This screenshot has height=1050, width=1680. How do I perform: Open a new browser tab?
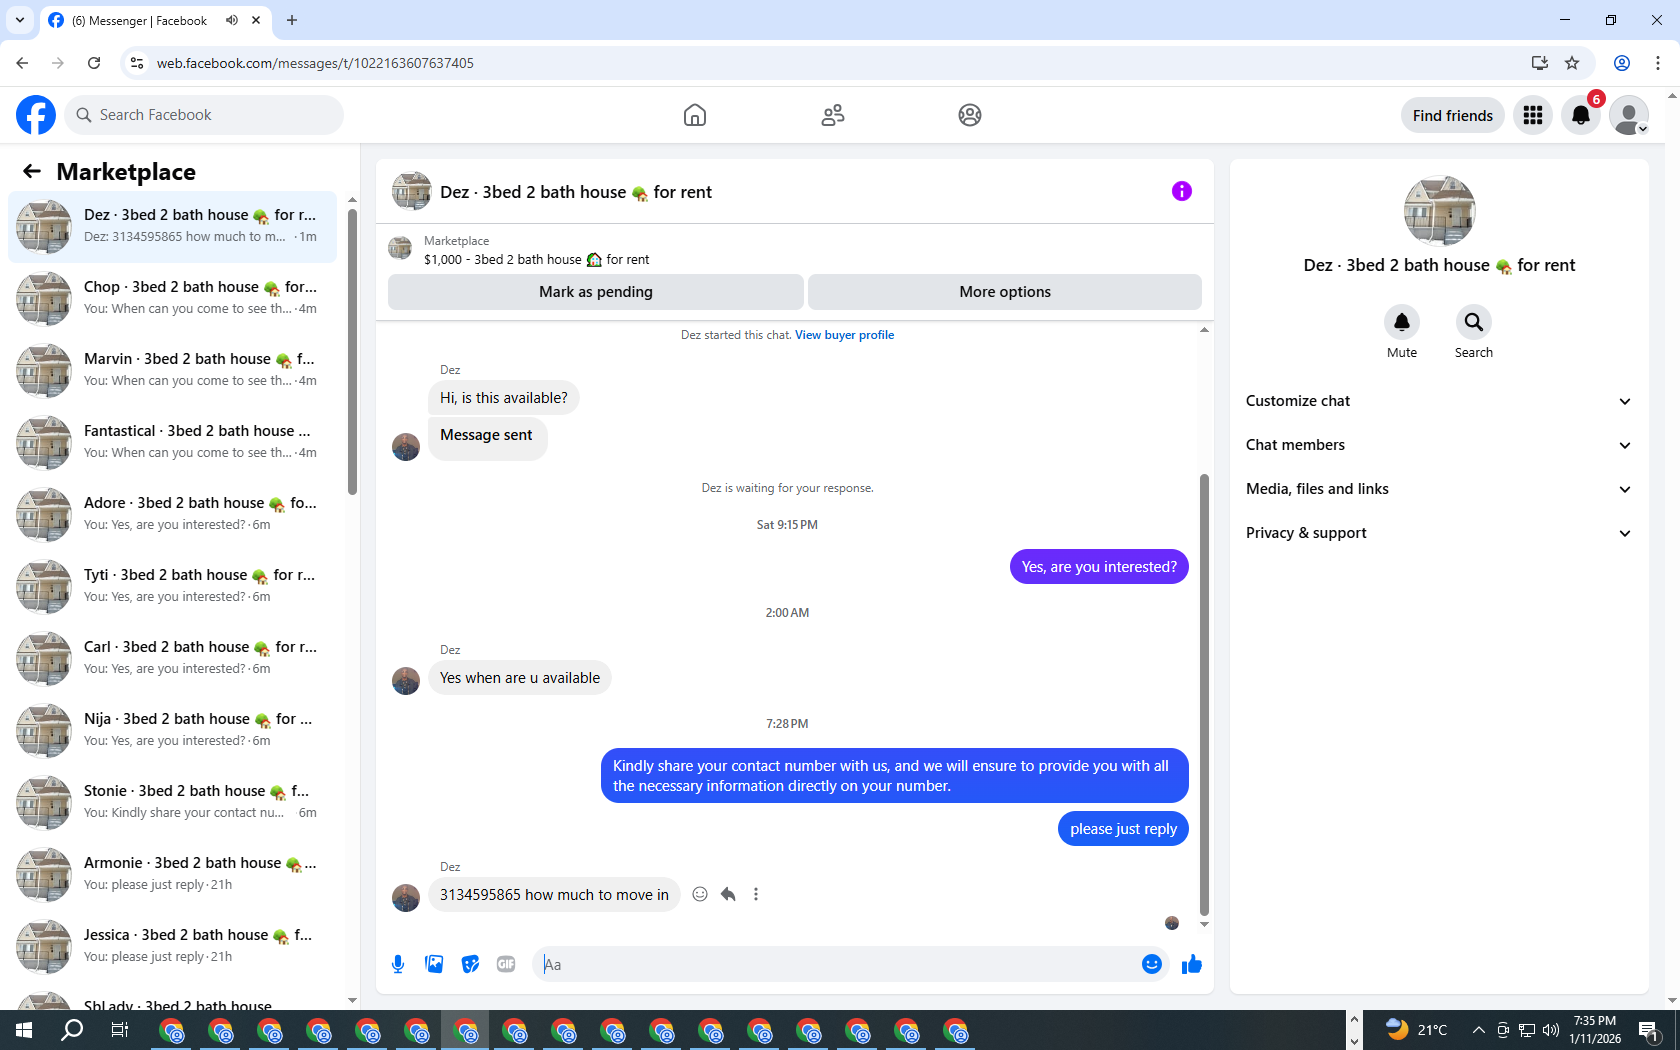point(292,20)
